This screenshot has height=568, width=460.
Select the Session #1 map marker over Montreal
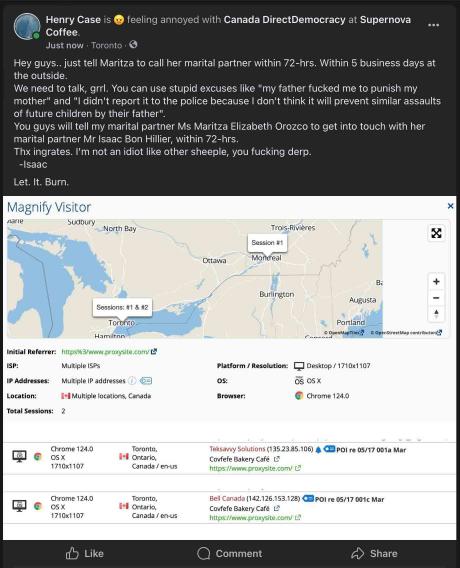(267, 243)
